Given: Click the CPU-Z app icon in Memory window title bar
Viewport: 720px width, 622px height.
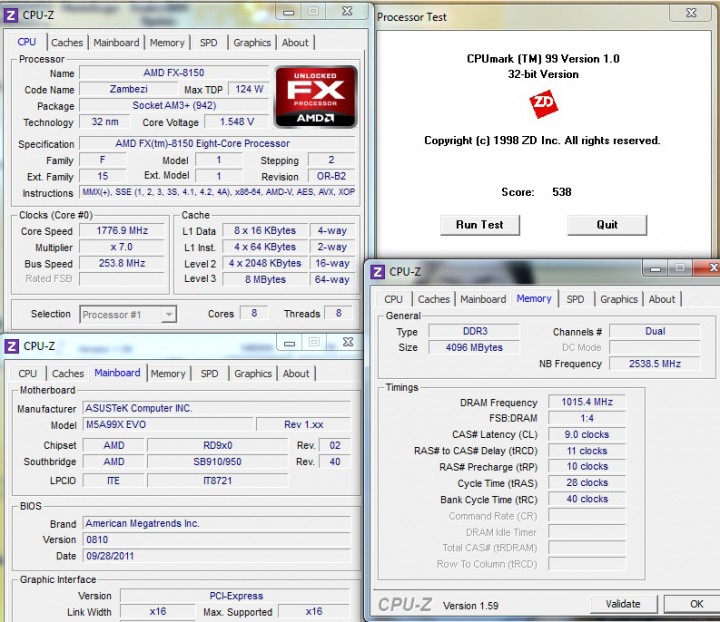Looking at the screenshot, I should tap(377, 272).
